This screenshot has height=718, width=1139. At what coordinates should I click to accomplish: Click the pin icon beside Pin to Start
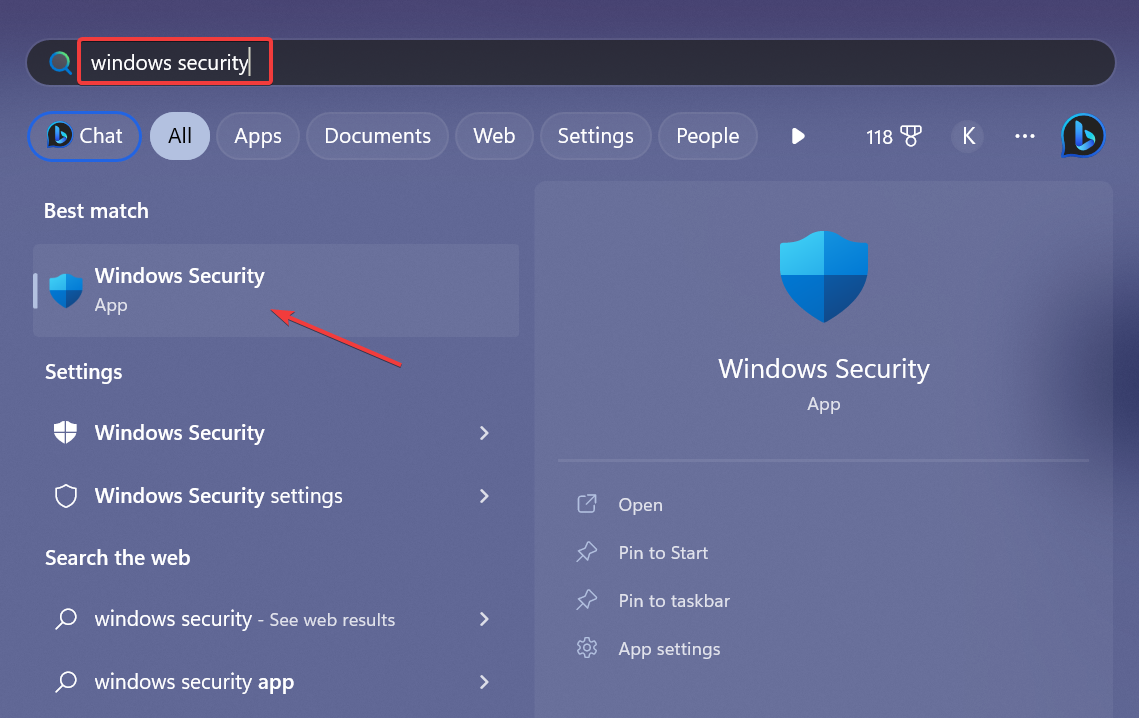click(587, 552)
